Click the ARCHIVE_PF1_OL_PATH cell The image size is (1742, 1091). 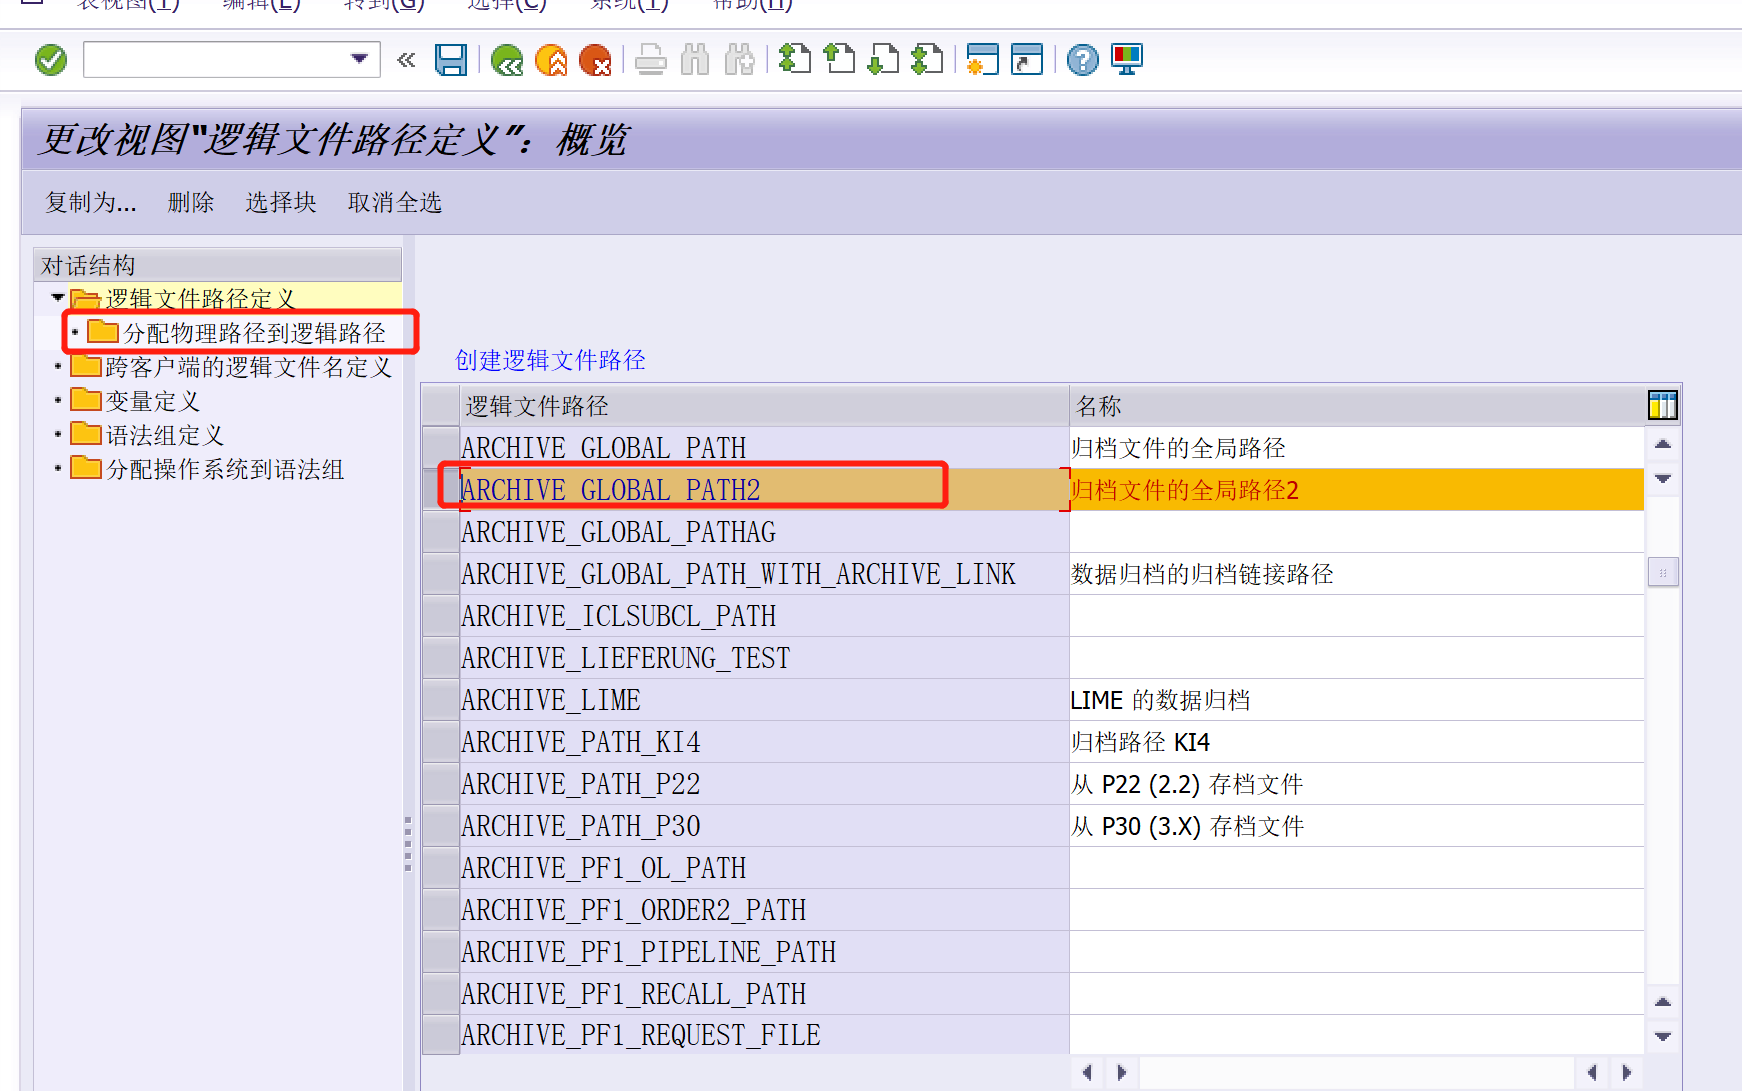[x=764, y=868]
